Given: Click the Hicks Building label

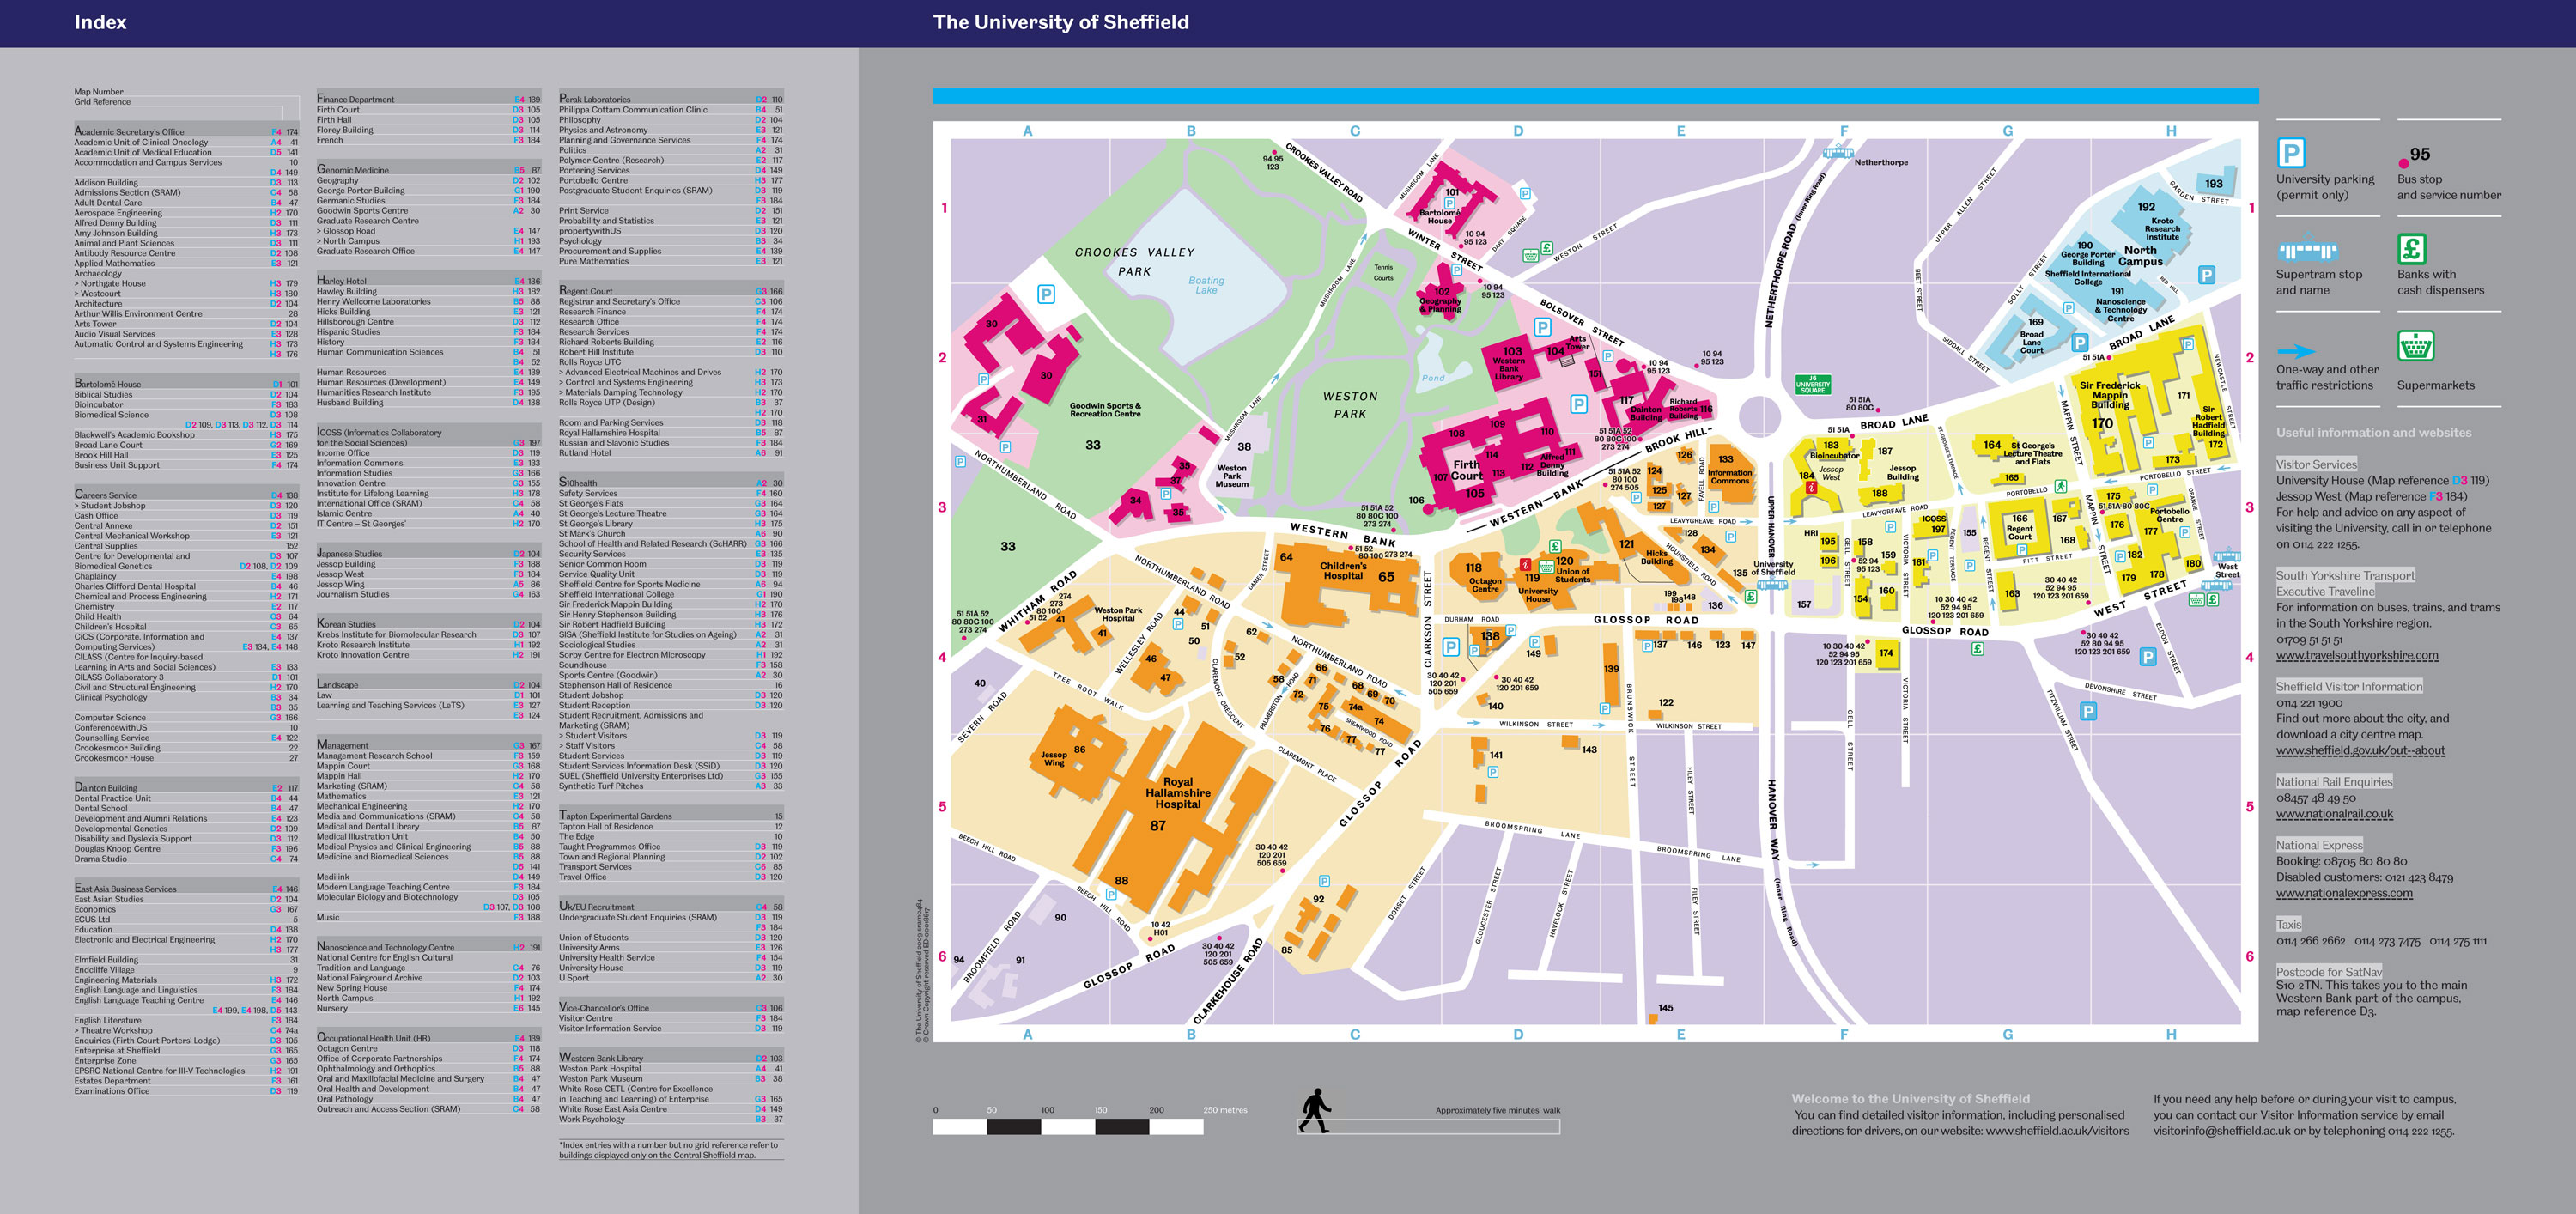Looking at the screenshot, I should point(1656,556).
